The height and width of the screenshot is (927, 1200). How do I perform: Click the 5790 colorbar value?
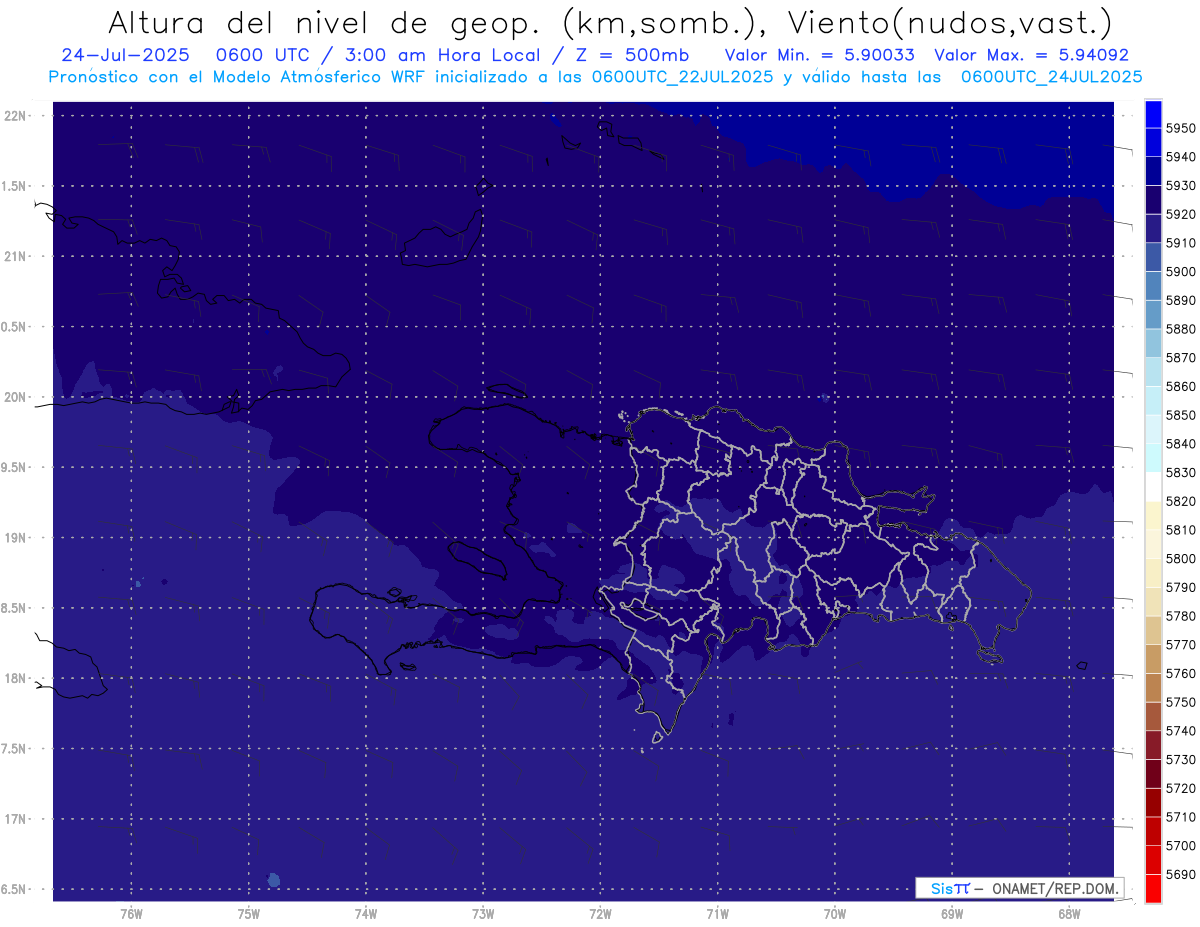(1181, 587)
